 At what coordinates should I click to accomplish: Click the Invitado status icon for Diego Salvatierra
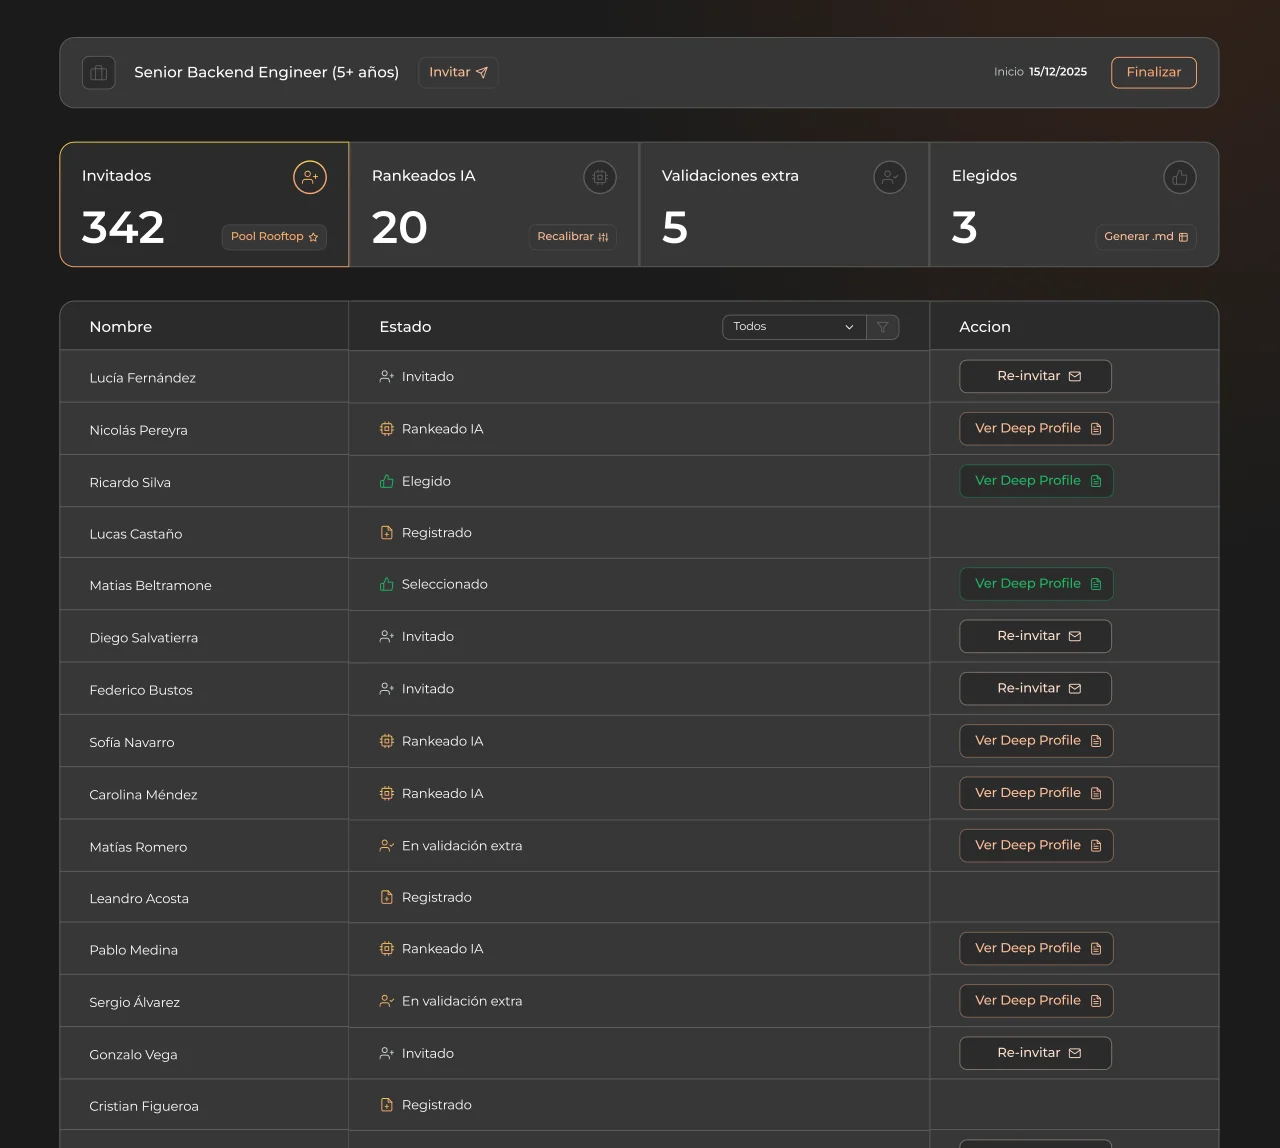(387, 636)
